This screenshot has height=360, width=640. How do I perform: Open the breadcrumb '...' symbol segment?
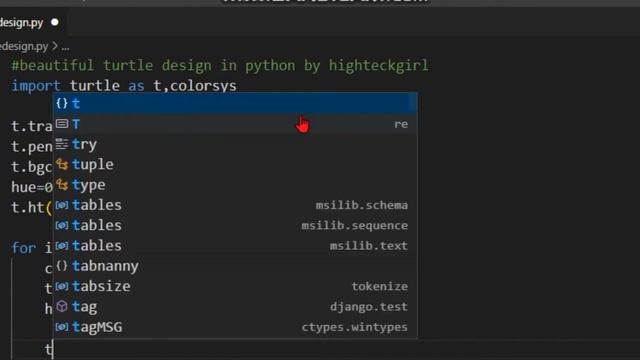pos(65,47)
